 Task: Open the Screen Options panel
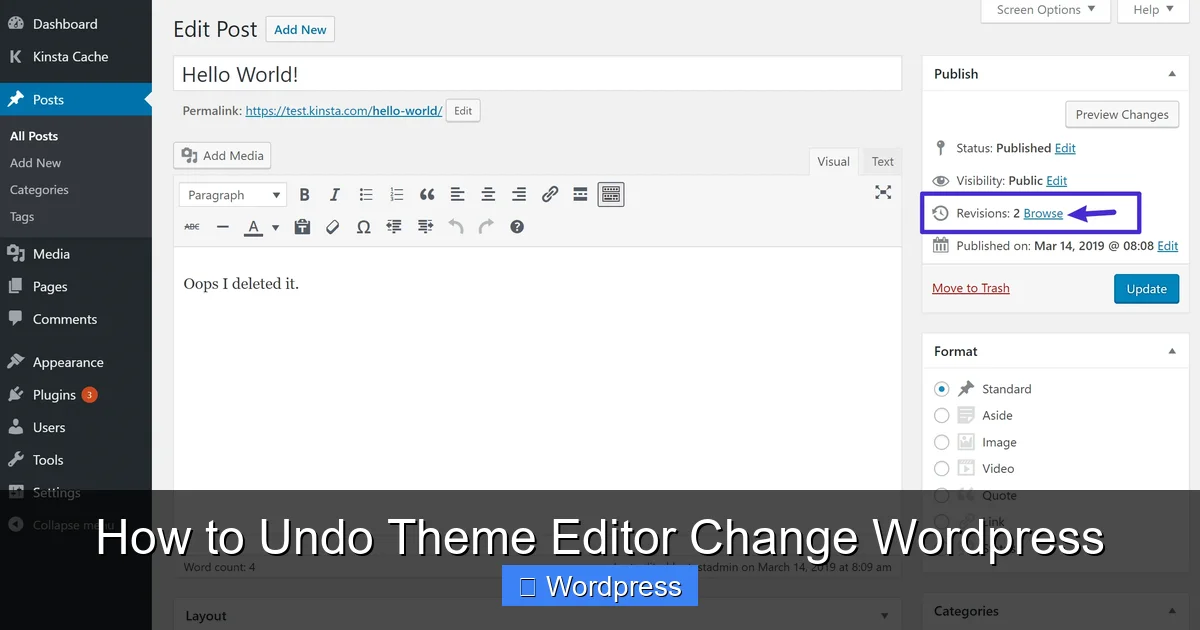coord(1046,10)
